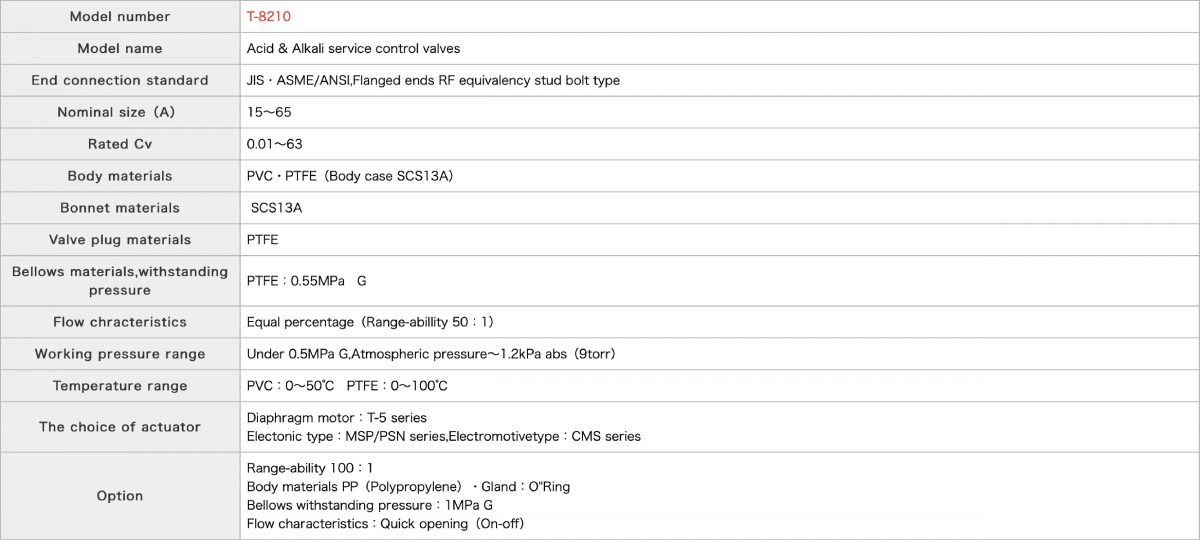The height and width of the screenshot is (540, 1200).
Task: Select the Model name label cell
Action: (x=120, y=48)
